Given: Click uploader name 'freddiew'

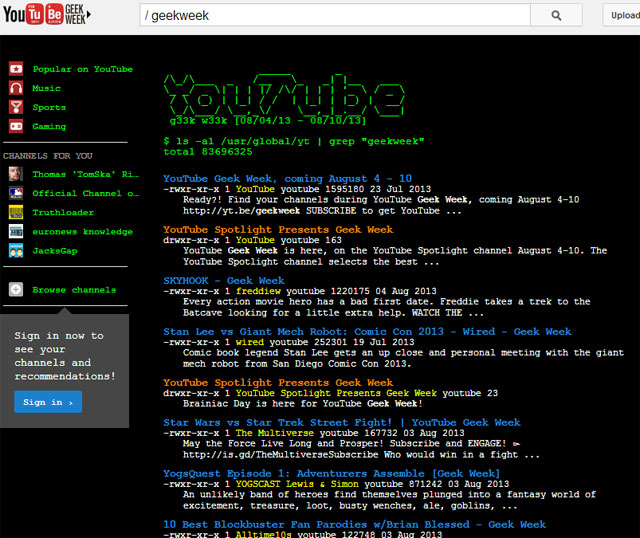Looking at the screenshot, I should tap(258, 291).
